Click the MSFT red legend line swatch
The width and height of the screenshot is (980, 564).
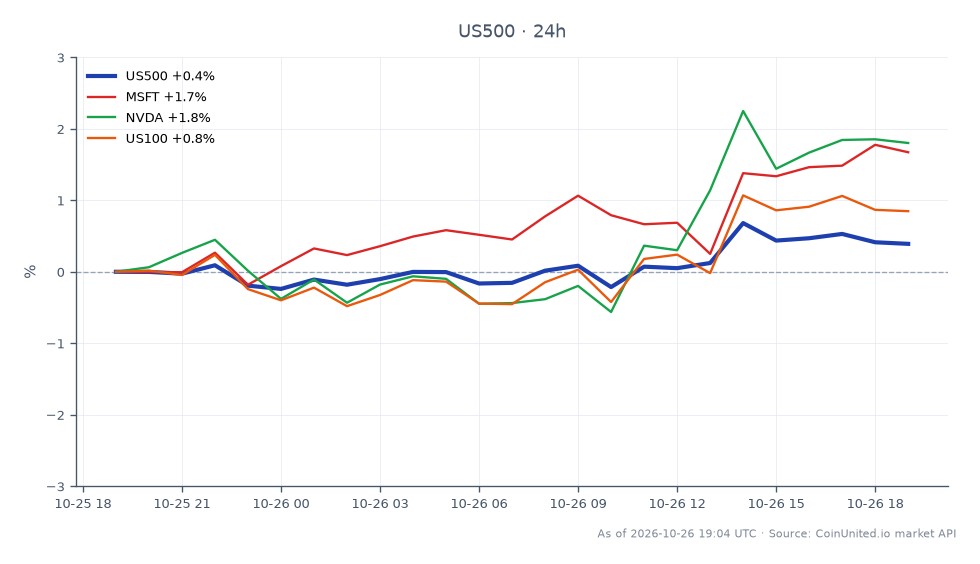click(101, 97)
